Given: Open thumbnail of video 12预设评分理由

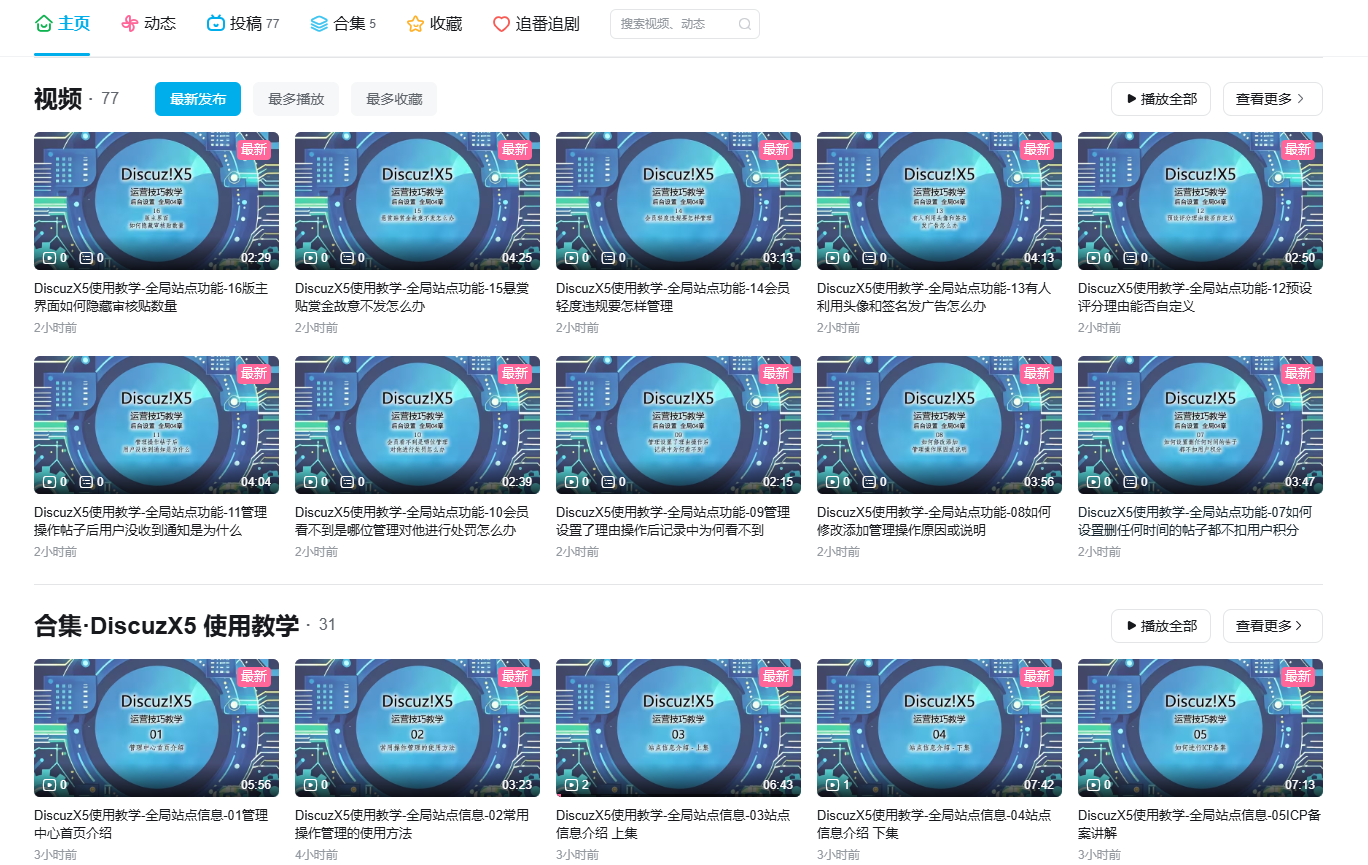Looking at the screenshot, I should (1200, 201).
